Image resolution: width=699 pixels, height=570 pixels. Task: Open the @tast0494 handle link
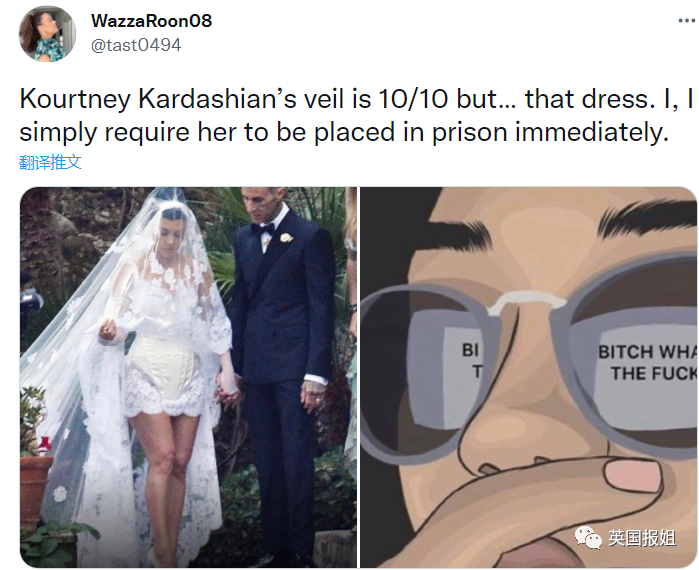(x=136, y=45)
